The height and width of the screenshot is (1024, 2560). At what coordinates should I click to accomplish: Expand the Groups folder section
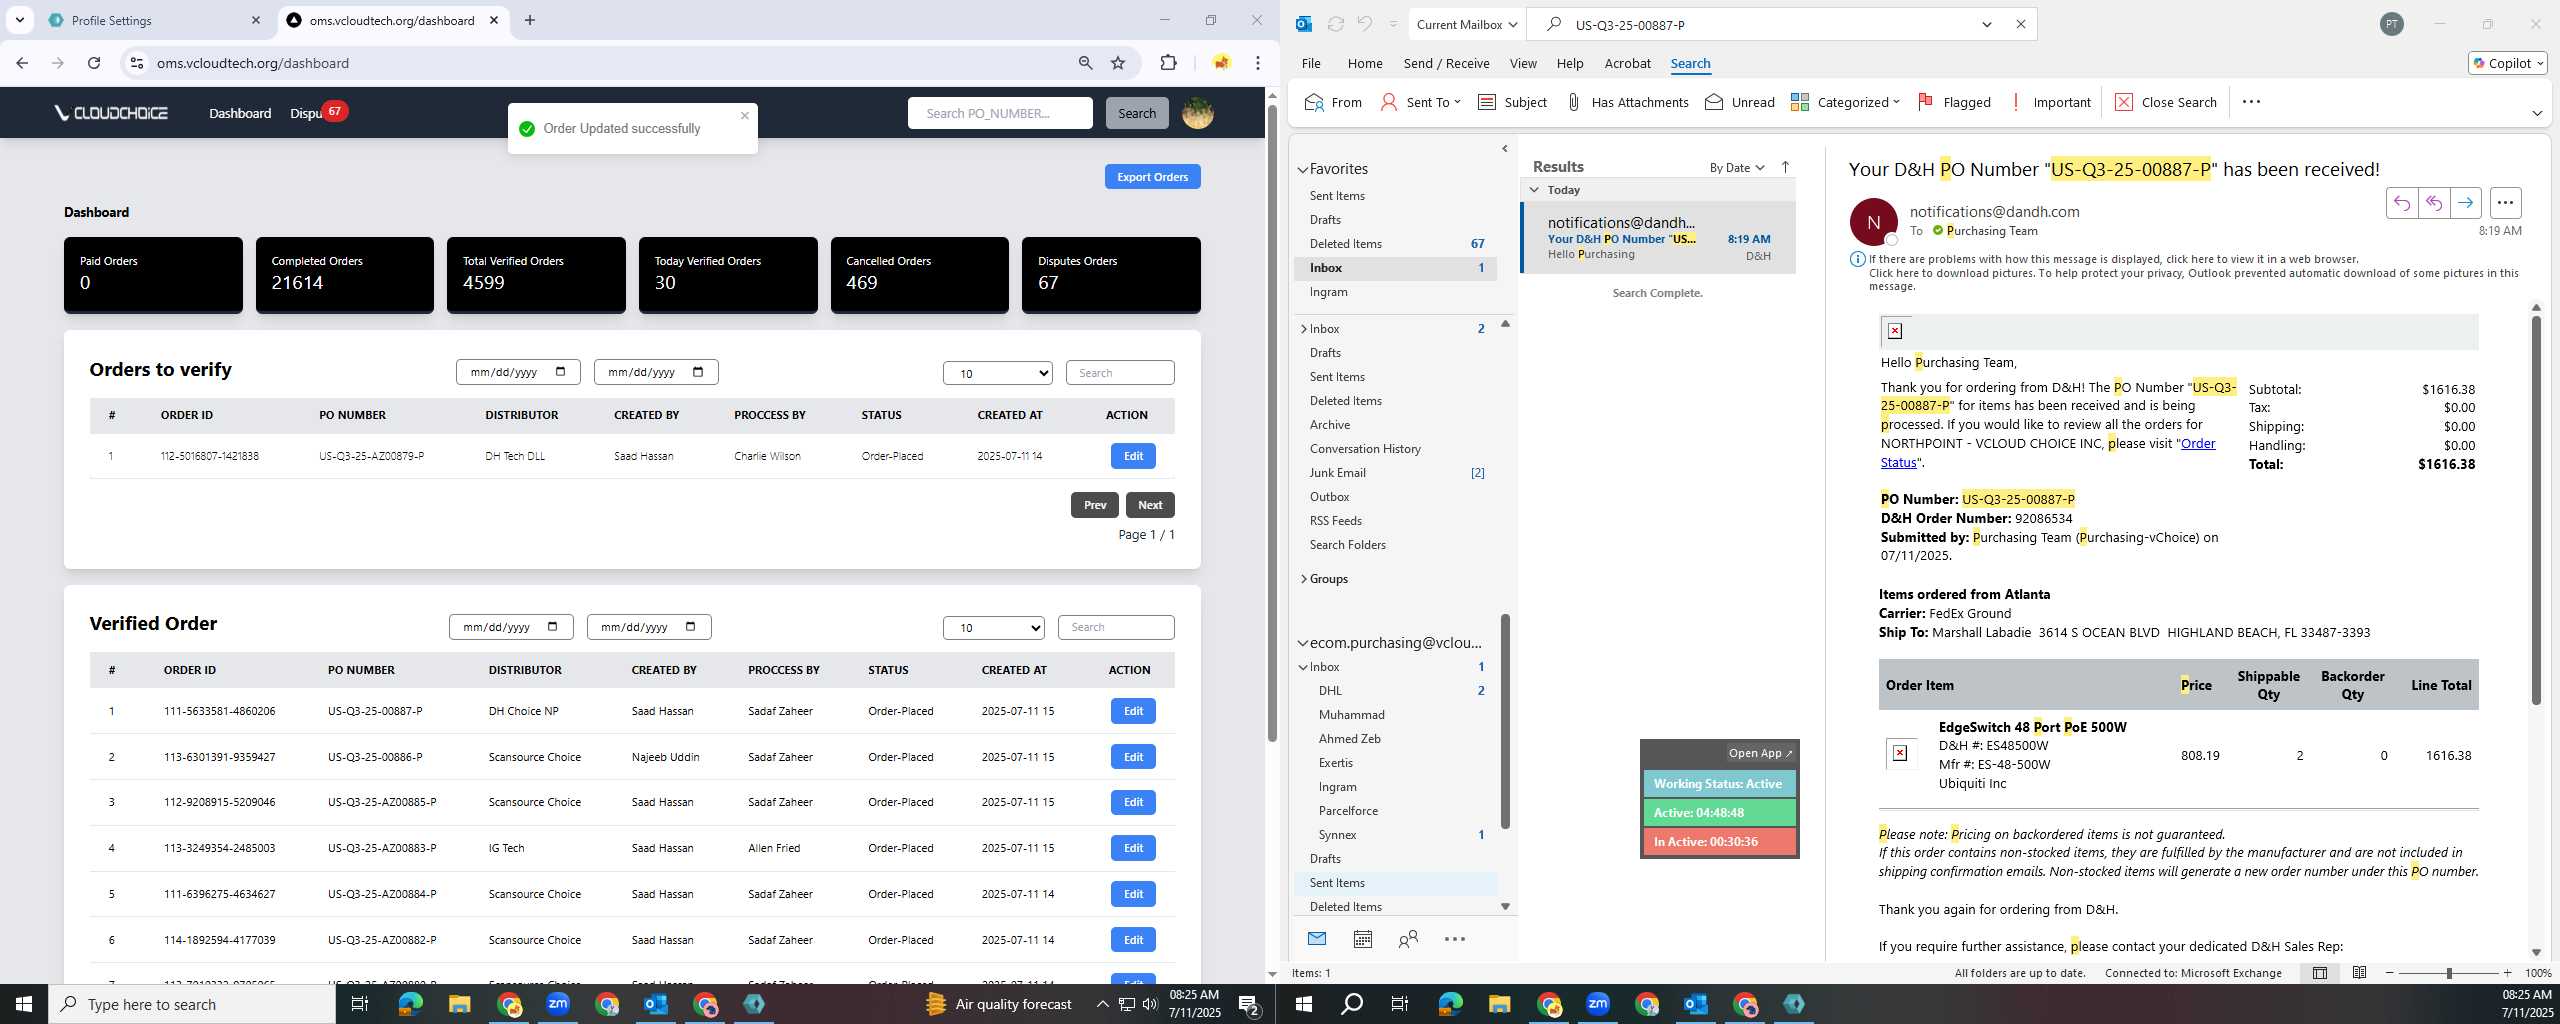(1304, 579)
